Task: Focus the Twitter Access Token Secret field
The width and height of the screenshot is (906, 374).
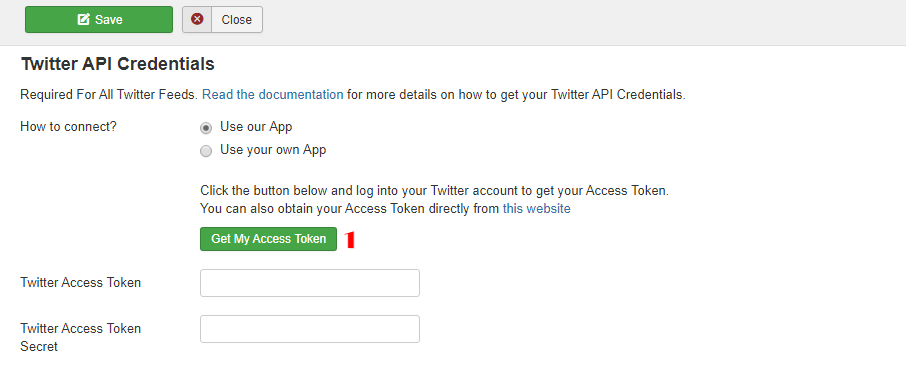Action: tap(310, 329)
